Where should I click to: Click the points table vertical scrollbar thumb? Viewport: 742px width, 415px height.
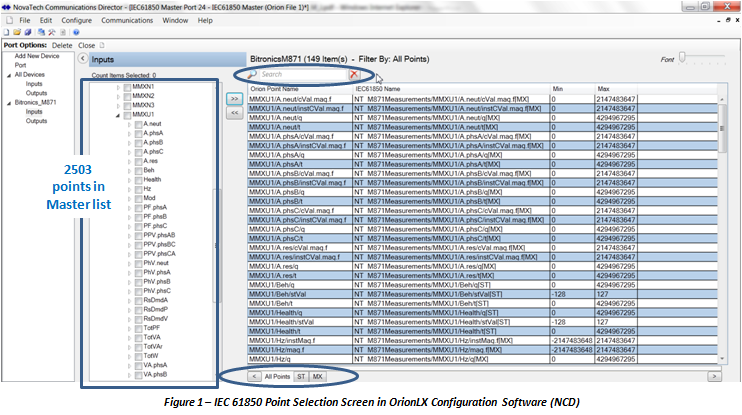tap(722, 128)
